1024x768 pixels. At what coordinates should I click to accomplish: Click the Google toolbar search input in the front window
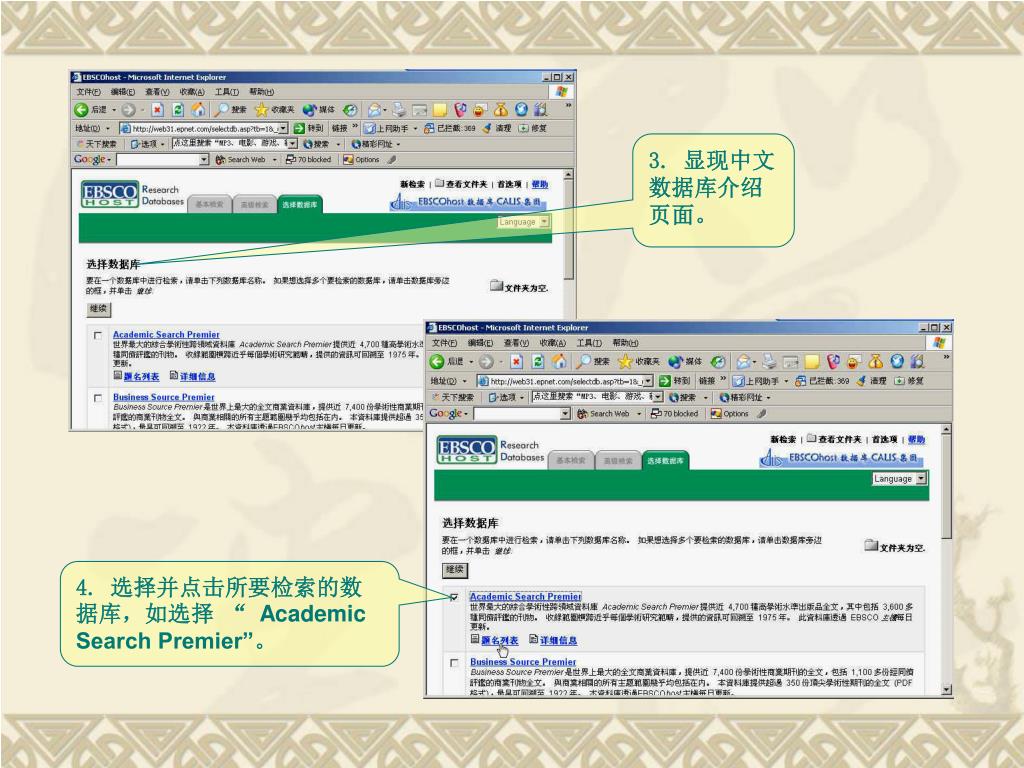[x=517, y=413]
